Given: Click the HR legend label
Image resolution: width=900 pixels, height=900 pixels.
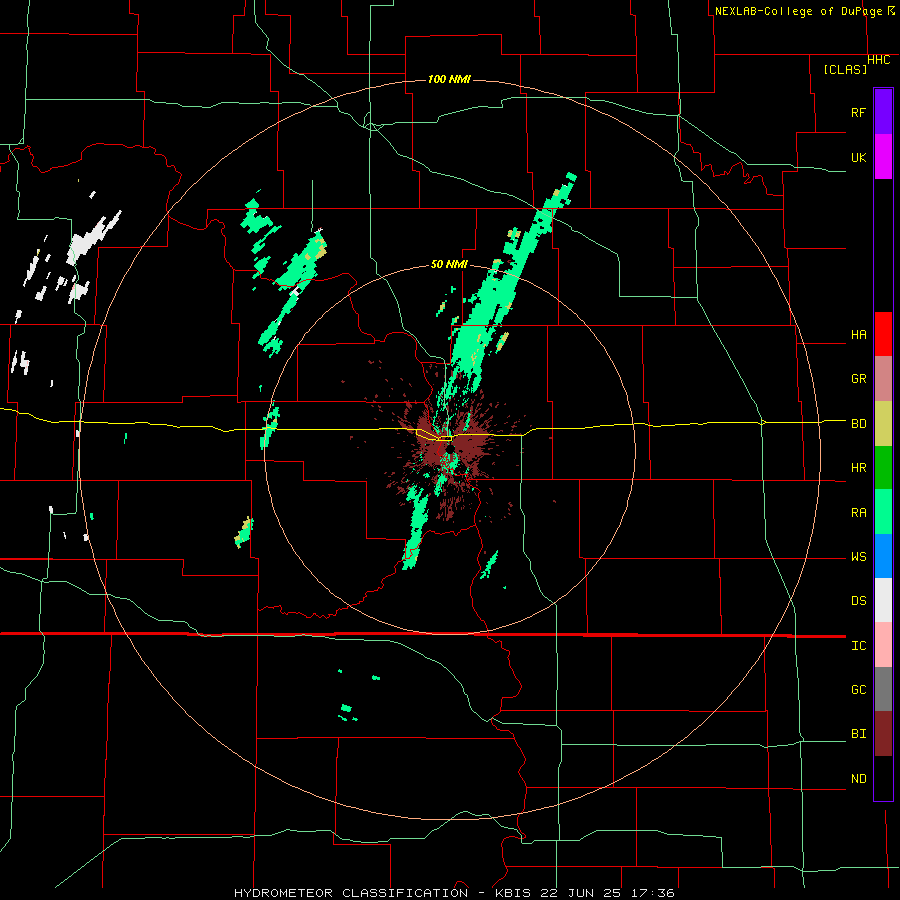Looking at the screenshot, I should pos(858,468).
